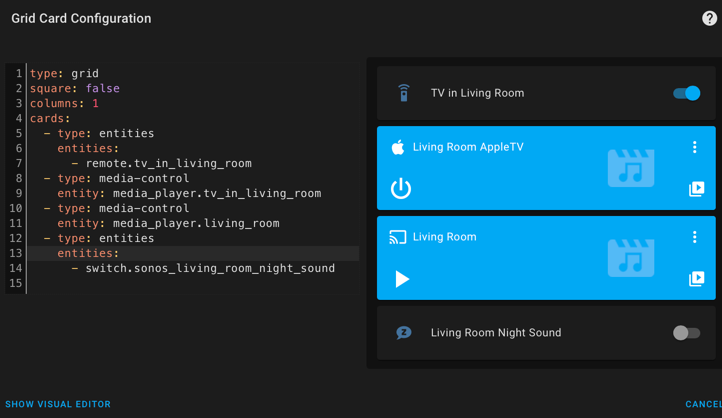This screenshot has height=418, width=722.
Task: Open Living Room AppleTV three-dot menu
Action: pos(695,147)
